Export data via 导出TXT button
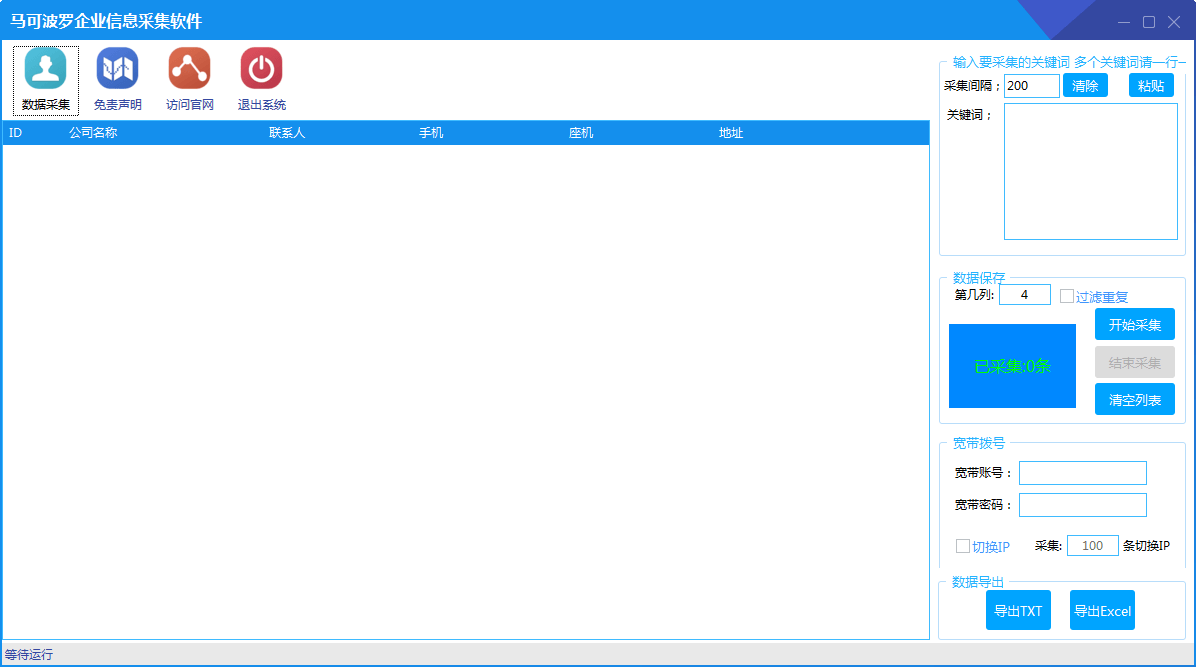Image resolution: width=1196 pixels, height=667 pixels. click(x=1018, y=610)
